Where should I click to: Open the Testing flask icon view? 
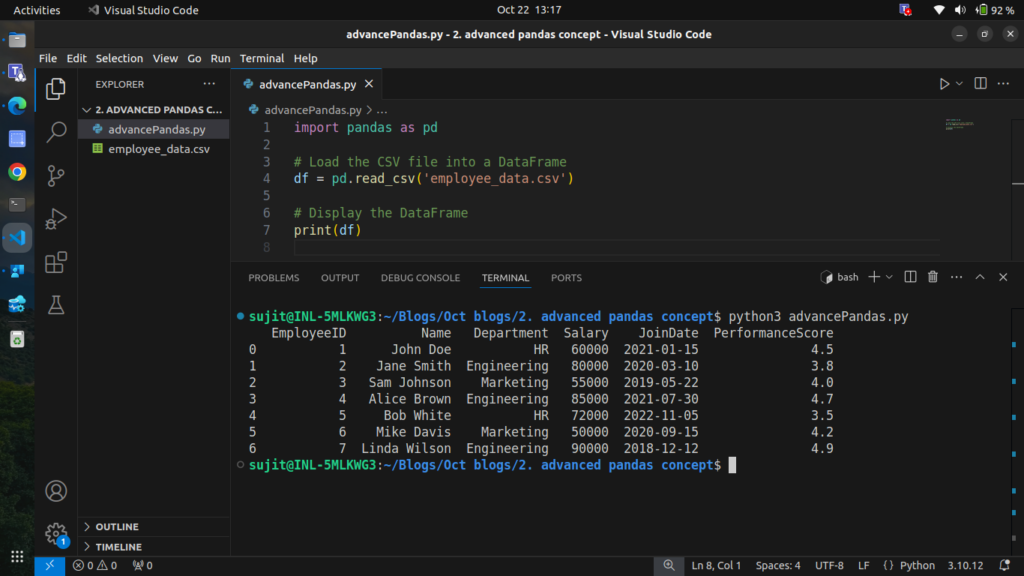(57, 306)
